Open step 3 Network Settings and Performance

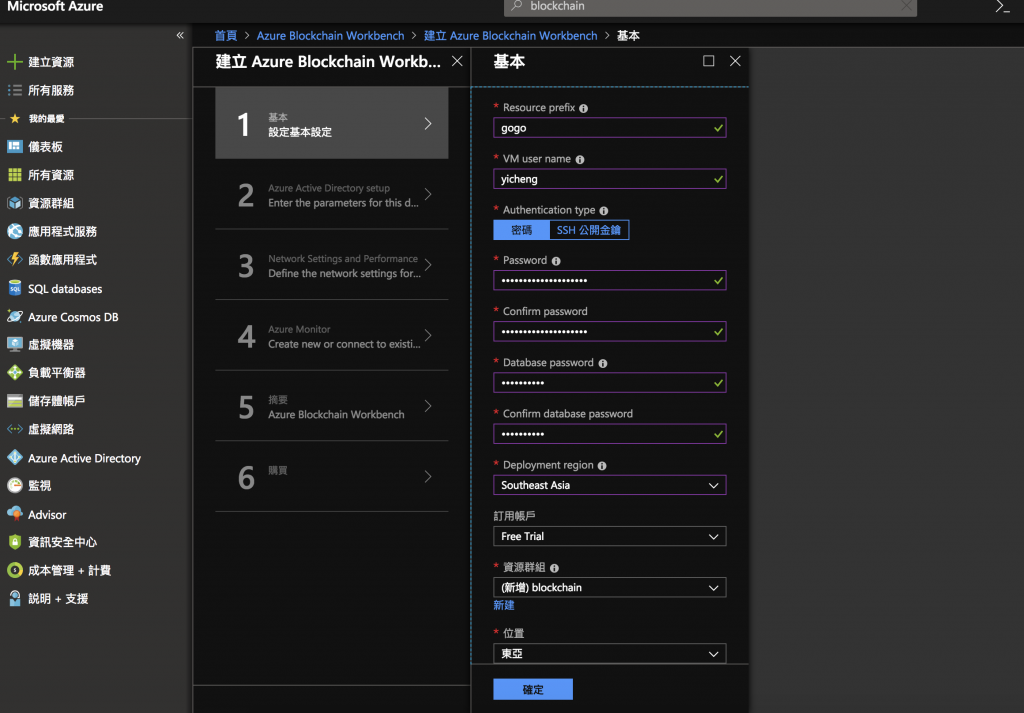[x=332, y=265]
